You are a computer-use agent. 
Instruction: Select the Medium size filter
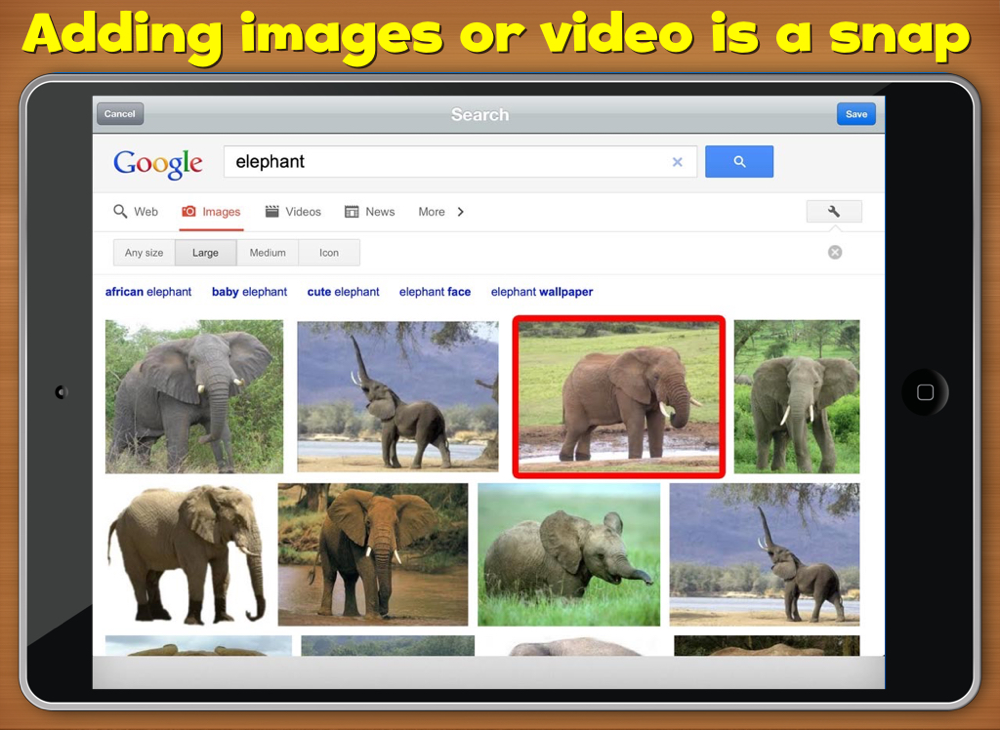(268, 252)
